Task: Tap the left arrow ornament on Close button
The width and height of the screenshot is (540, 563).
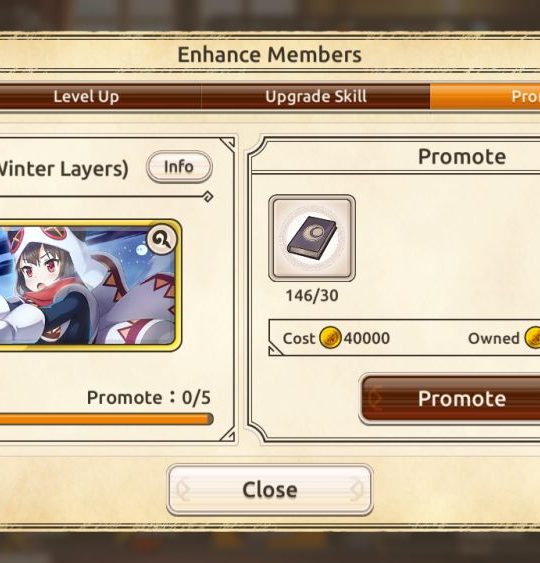Action: [x=183, y=490]
